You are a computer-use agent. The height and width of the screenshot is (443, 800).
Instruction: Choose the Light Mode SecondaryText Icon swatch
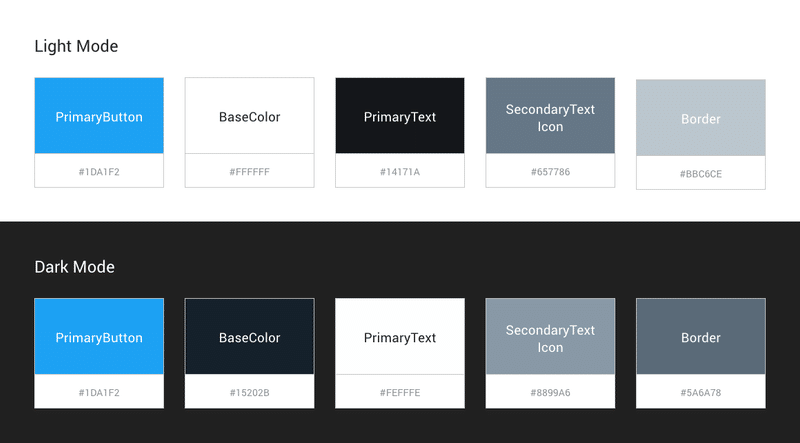tap(550, 115)
